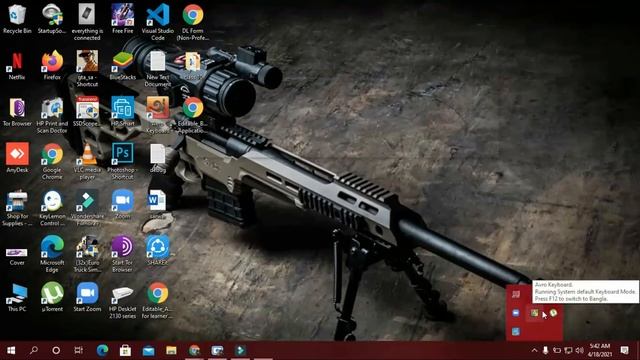Open This PC from the desktop
This screenshot has width=640, height=360.
pyautogui.click(x=17, y=297)
